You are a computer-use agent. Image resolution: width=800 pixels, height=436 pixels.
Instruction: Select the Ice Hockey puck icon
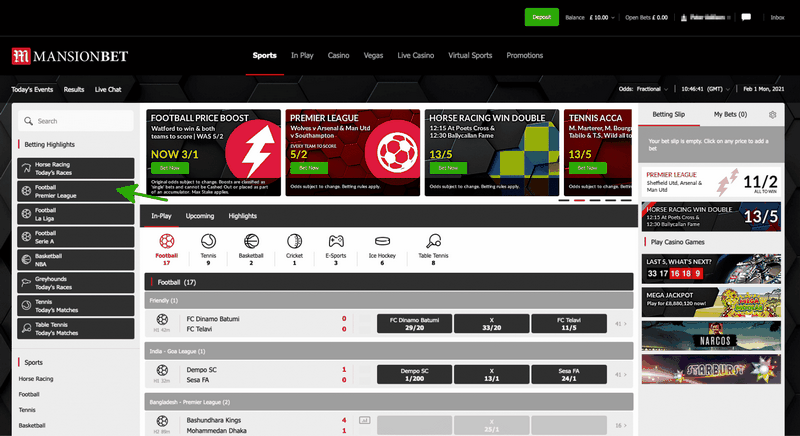pos(380,241)
